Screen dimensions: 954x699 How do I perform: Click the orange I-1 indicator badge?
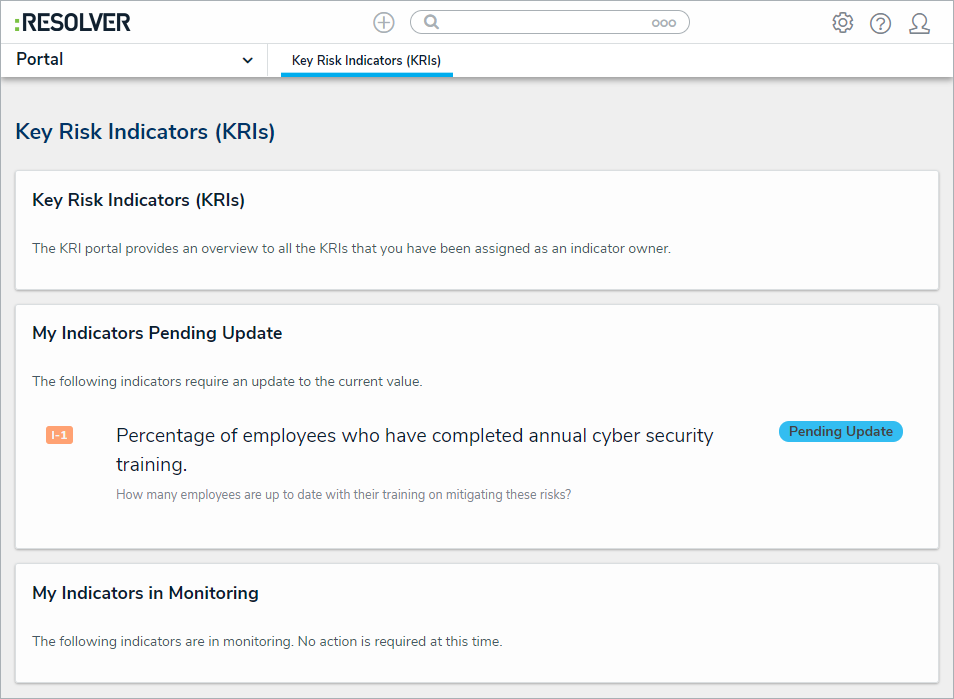click(59, 435)
